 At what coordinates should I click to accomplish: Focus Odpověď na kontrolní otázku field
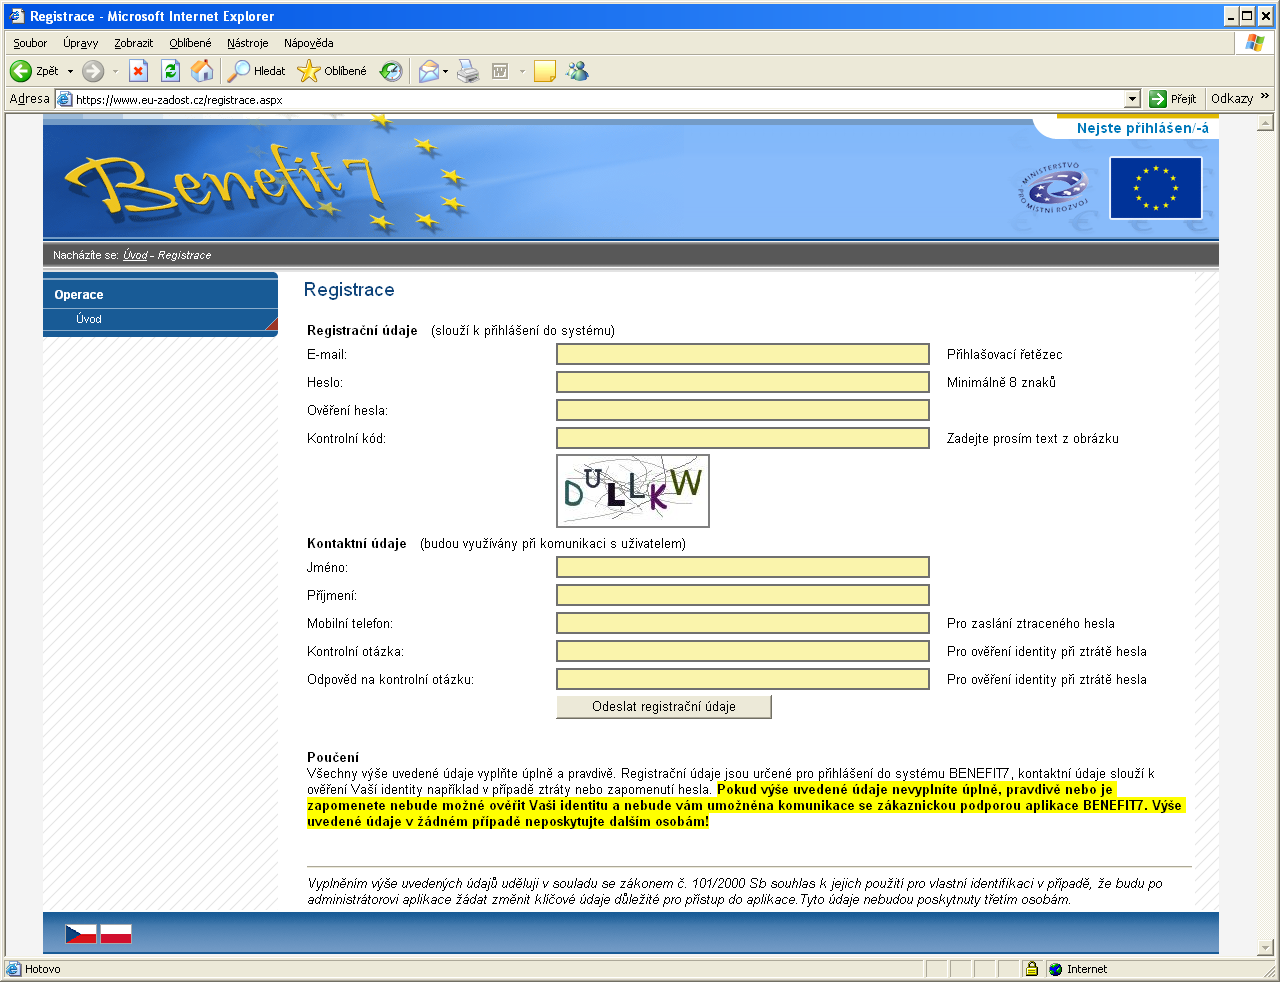(x=743, y=679)
